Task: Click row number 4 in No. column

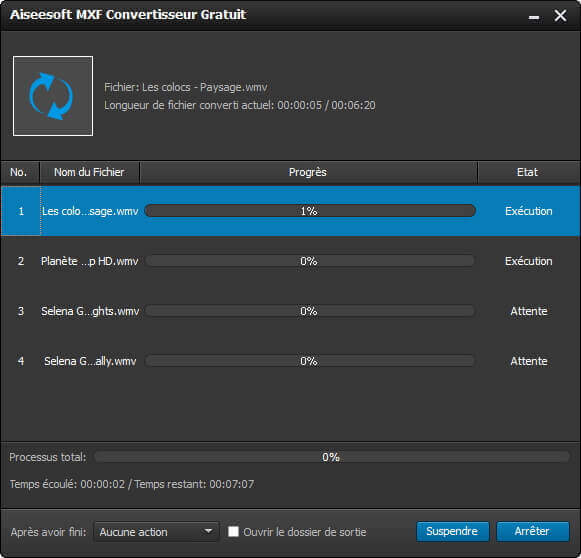Action: (x=21, y=361)
